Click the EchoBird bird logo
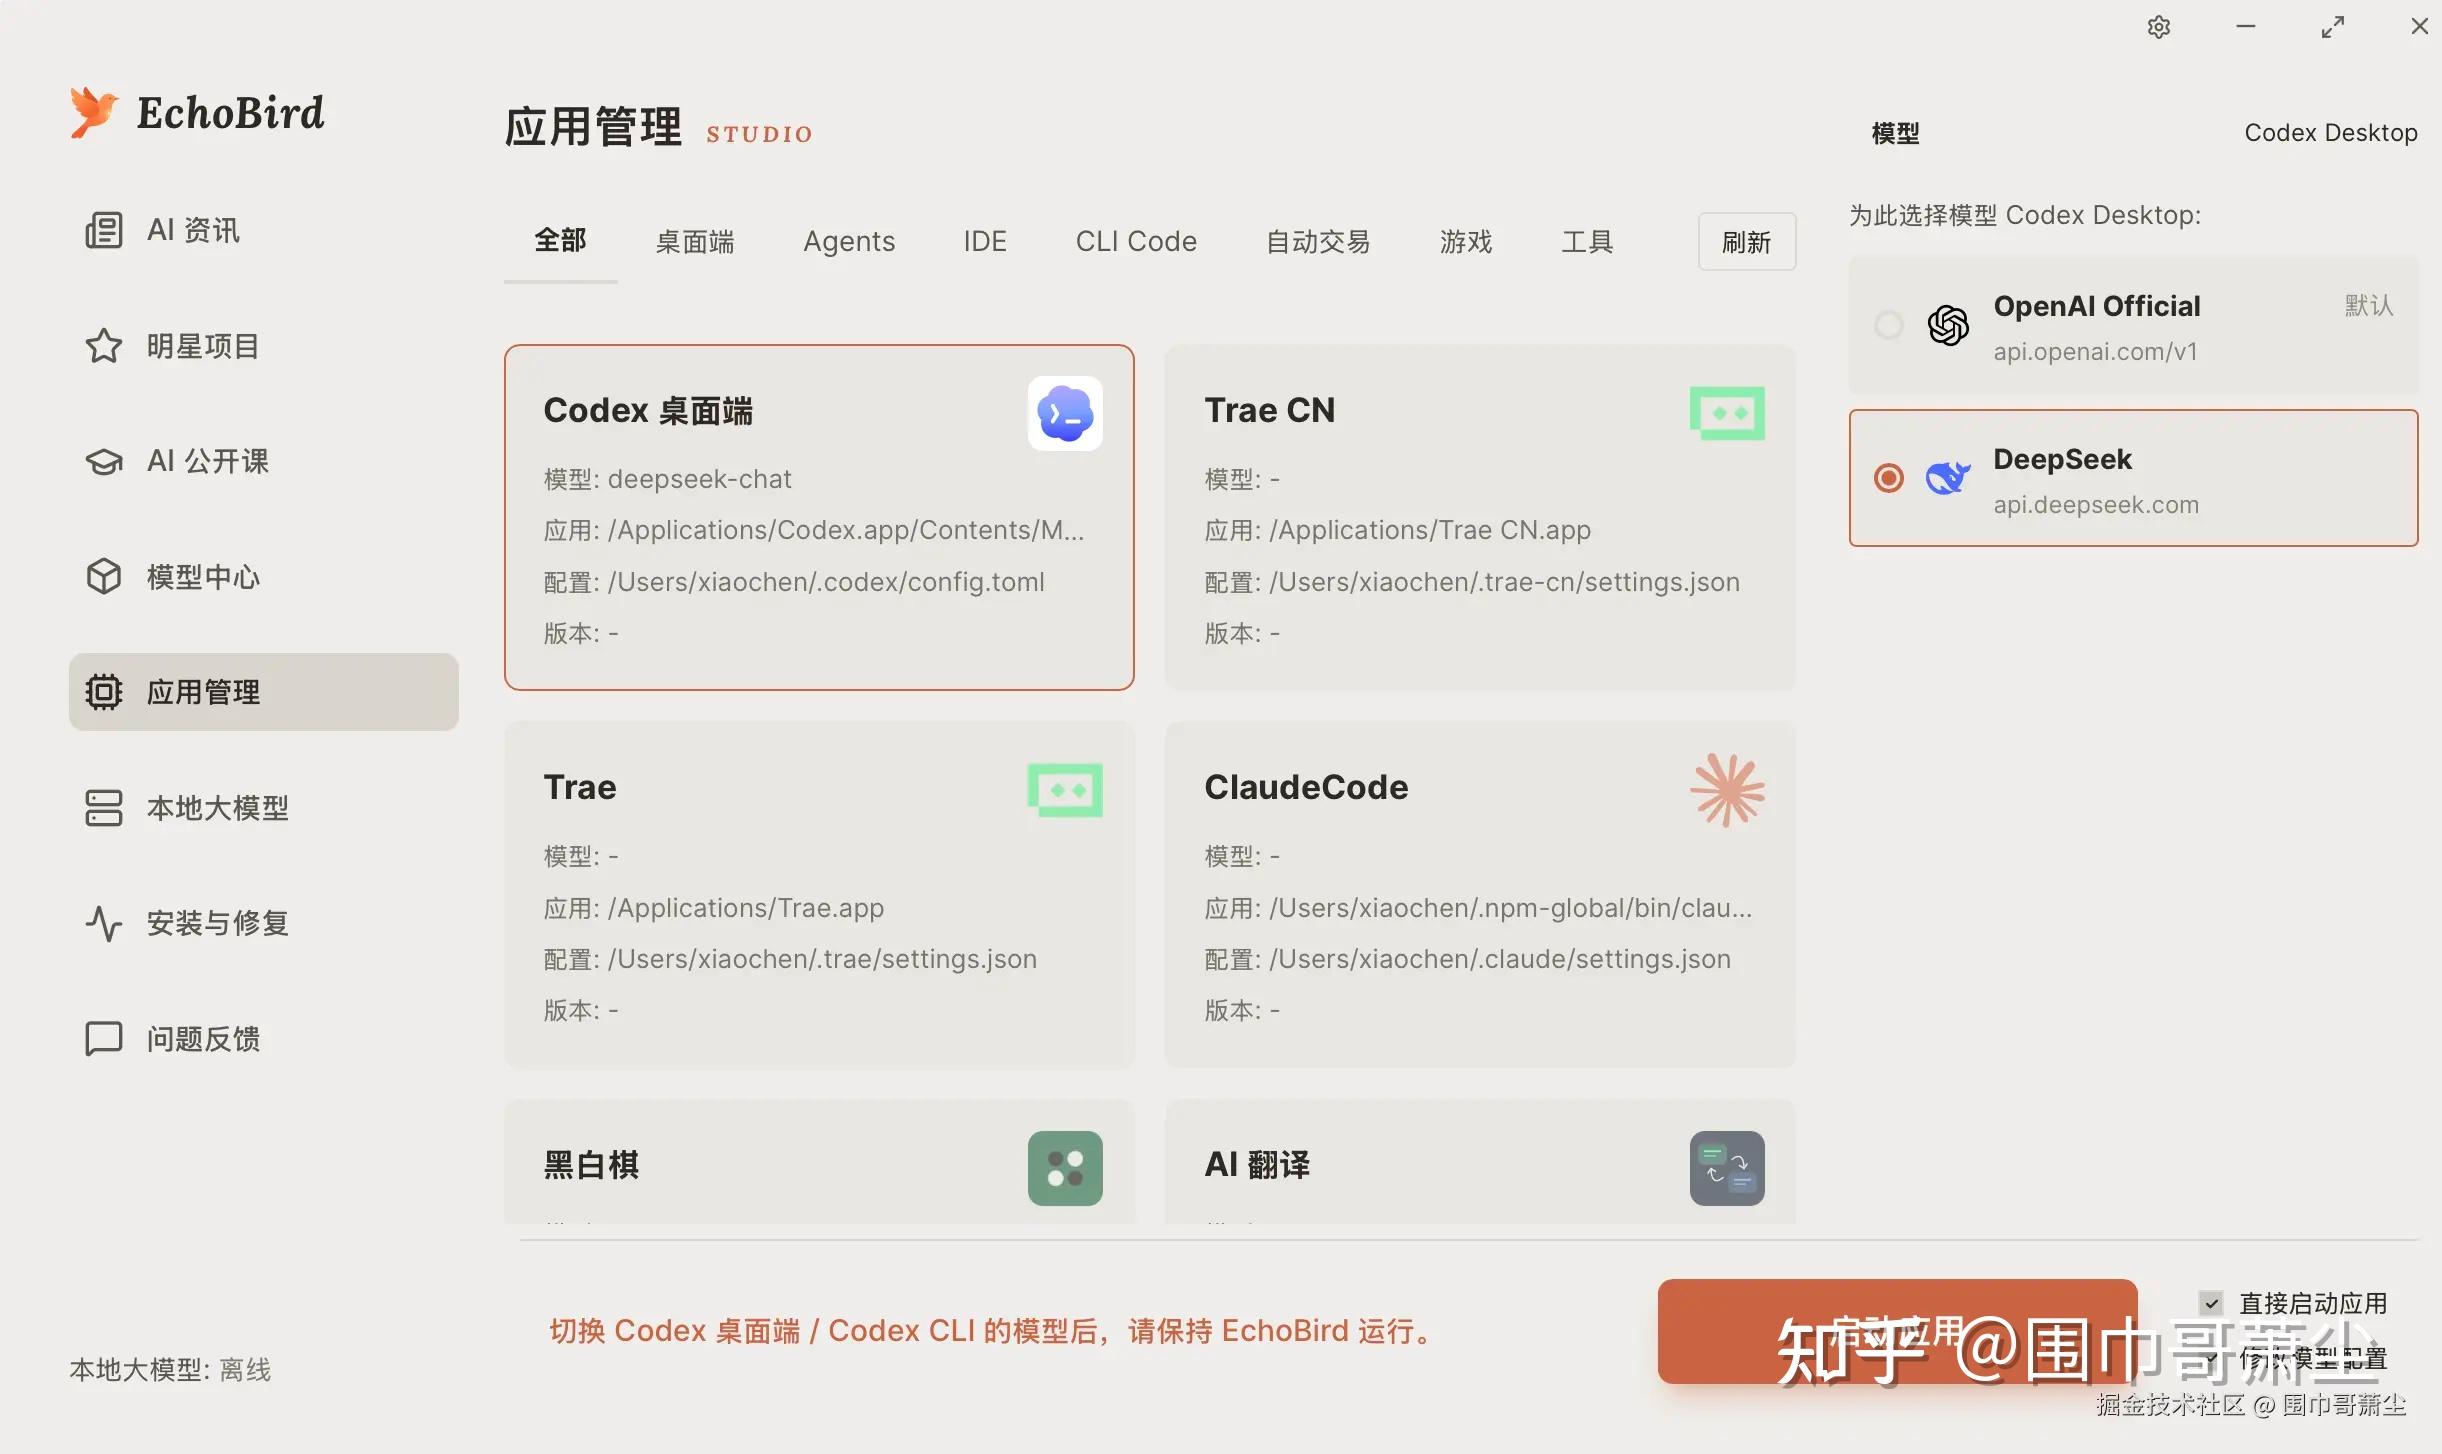2442x1454 pixels. (94, 112)
